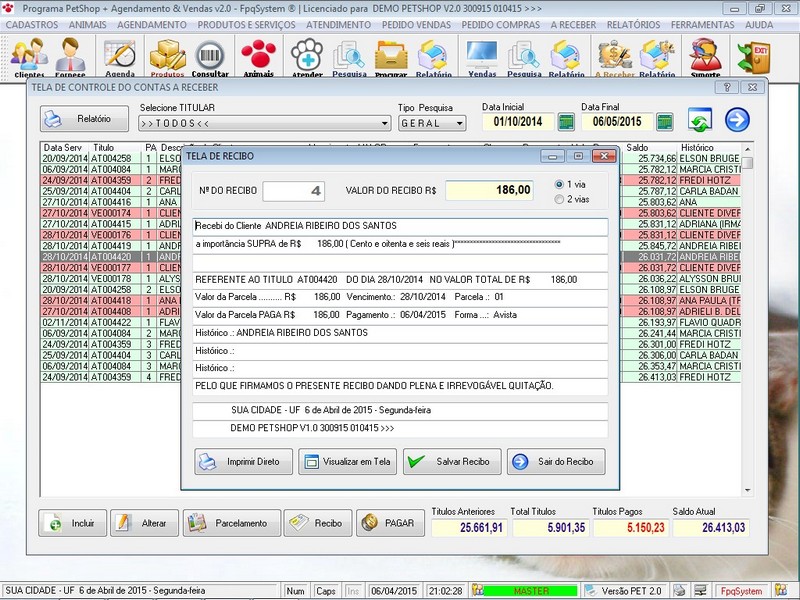Screen dimensions: 800x600
Task: Click the scrollbar down arrow in table
Action: coord(747,490)
